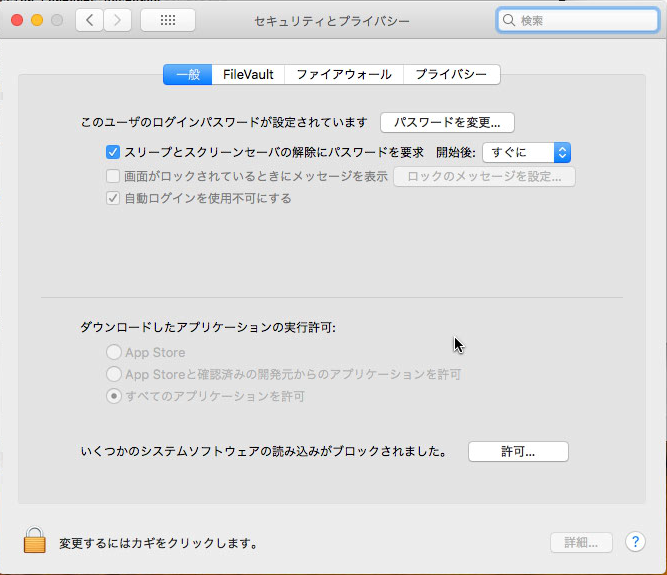Focus the 検索 search field
This screenshot has height=575, width=667.
click(578, 20)
